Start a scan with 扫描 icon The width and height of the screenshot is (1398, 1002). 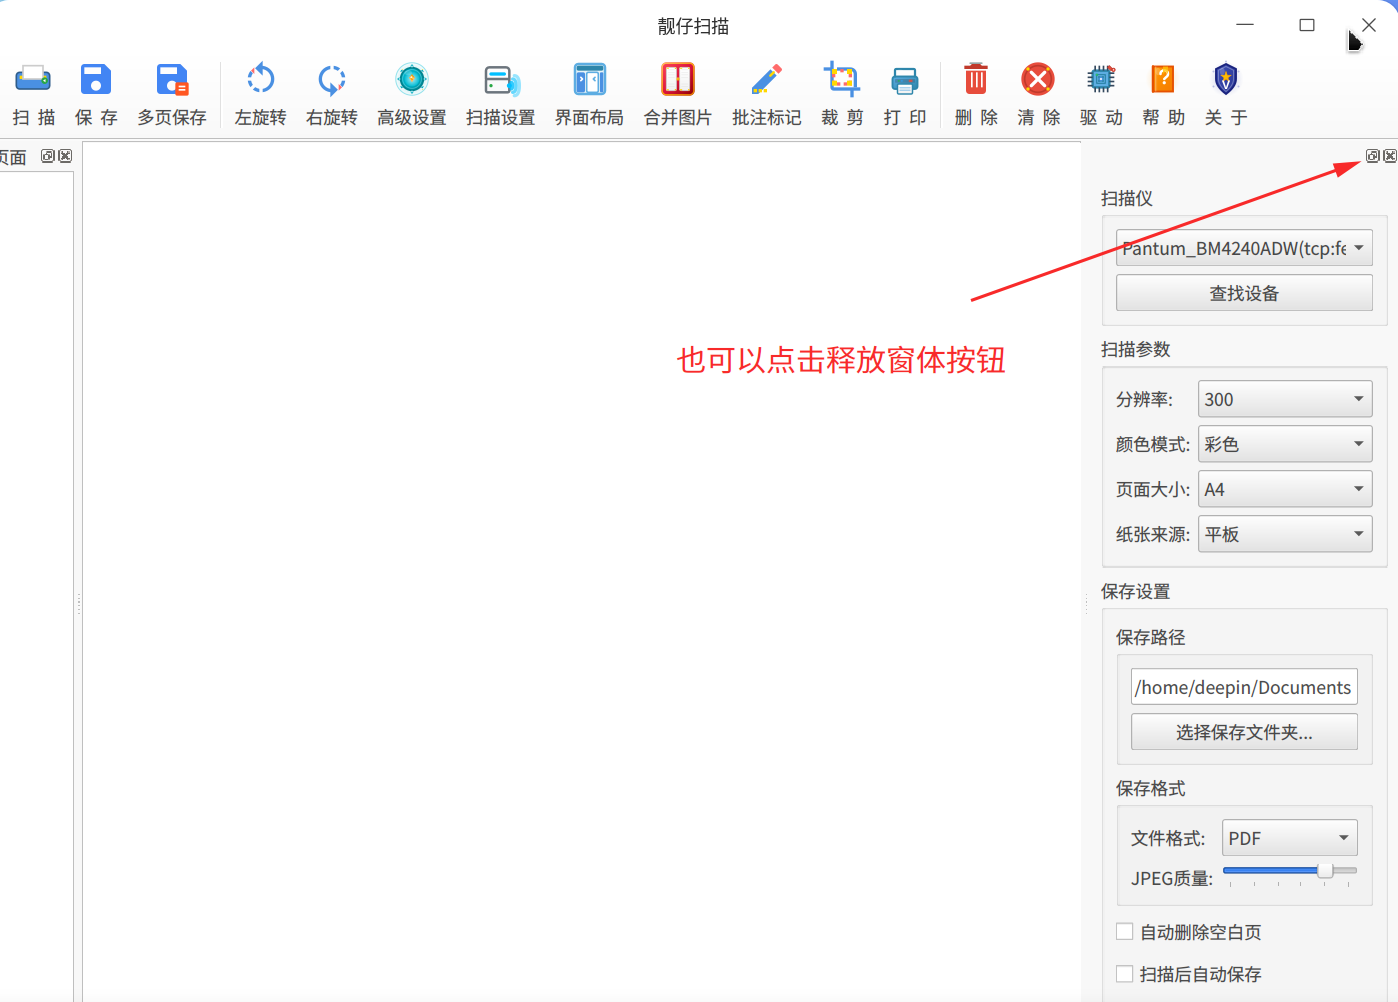pyautogui.click(x=33, y=80)
